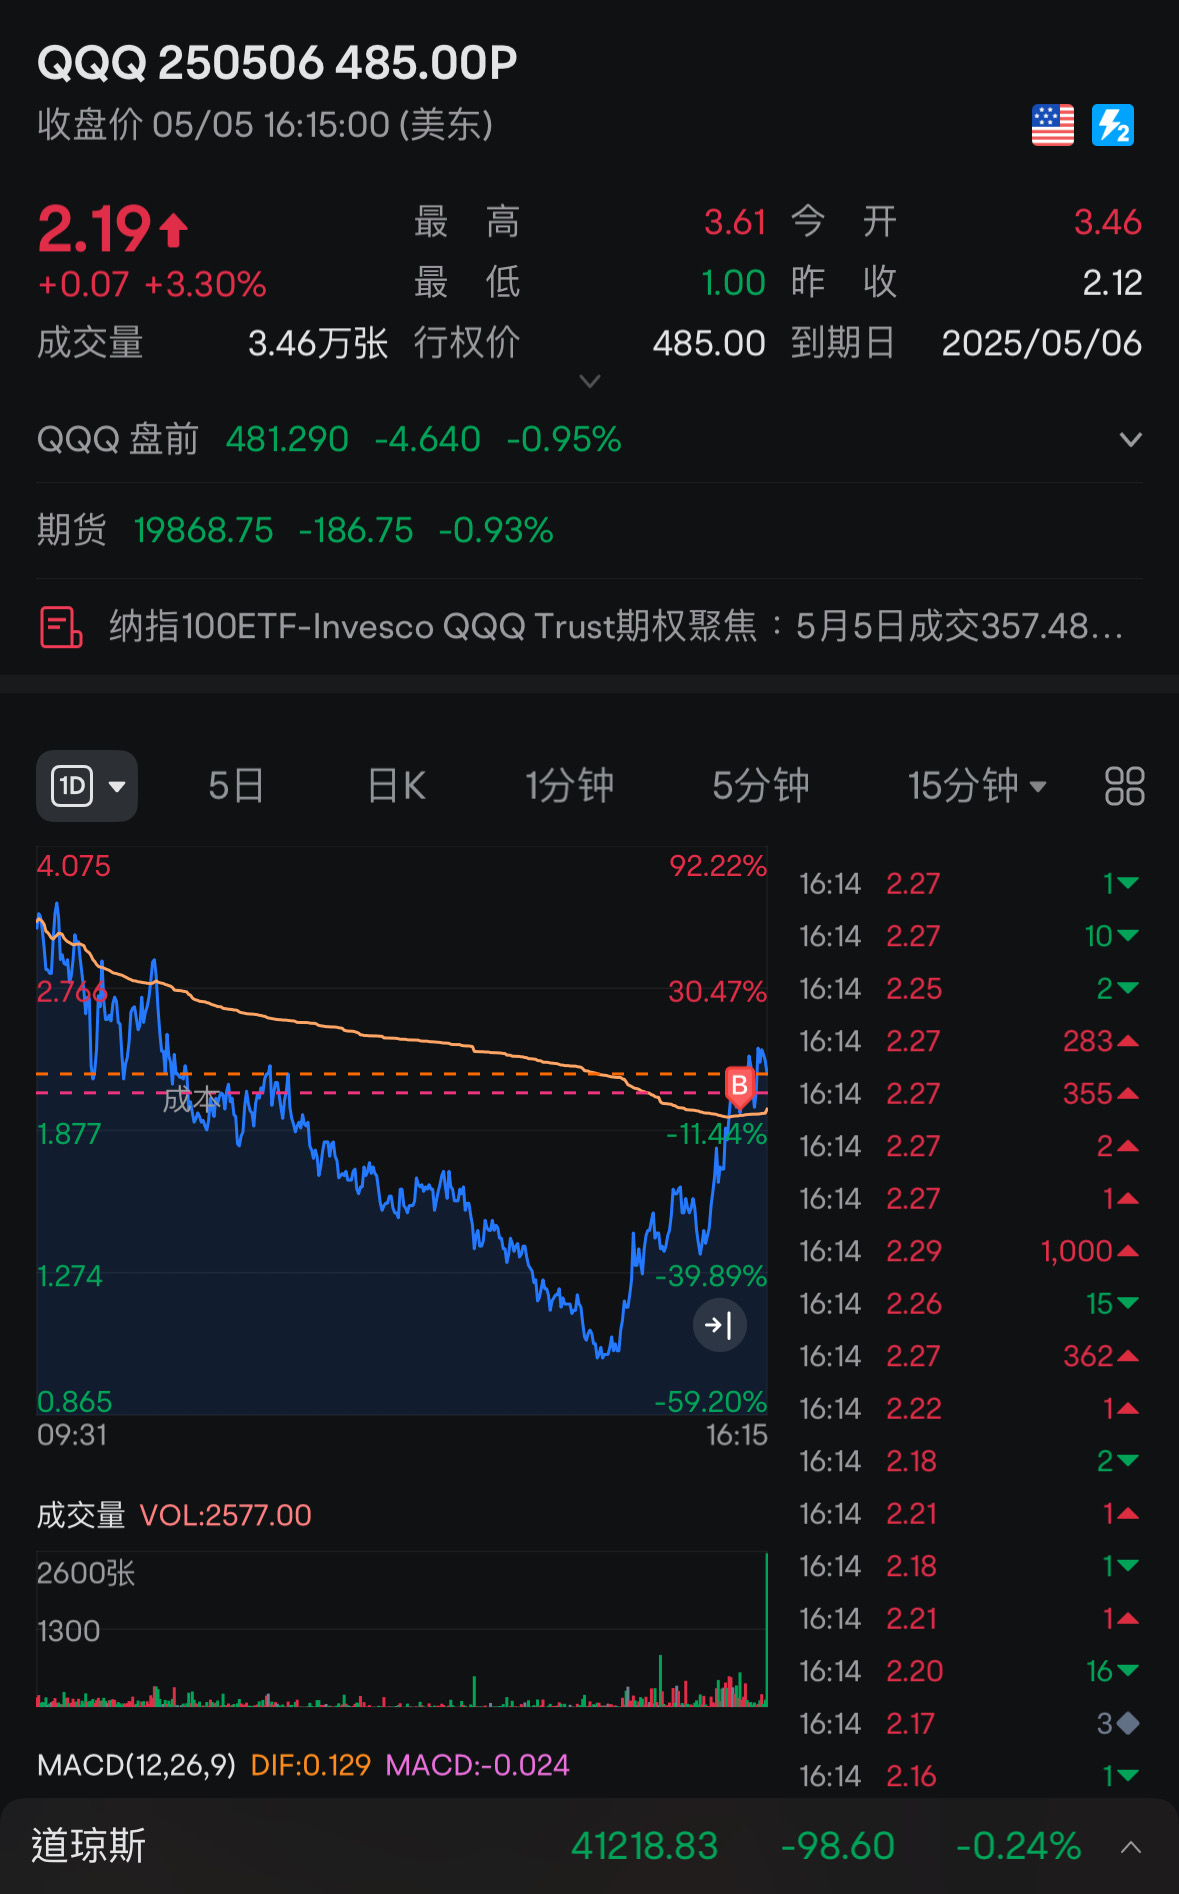Tap the 成交量 value 3.46万张

click(x=318, y=344)
